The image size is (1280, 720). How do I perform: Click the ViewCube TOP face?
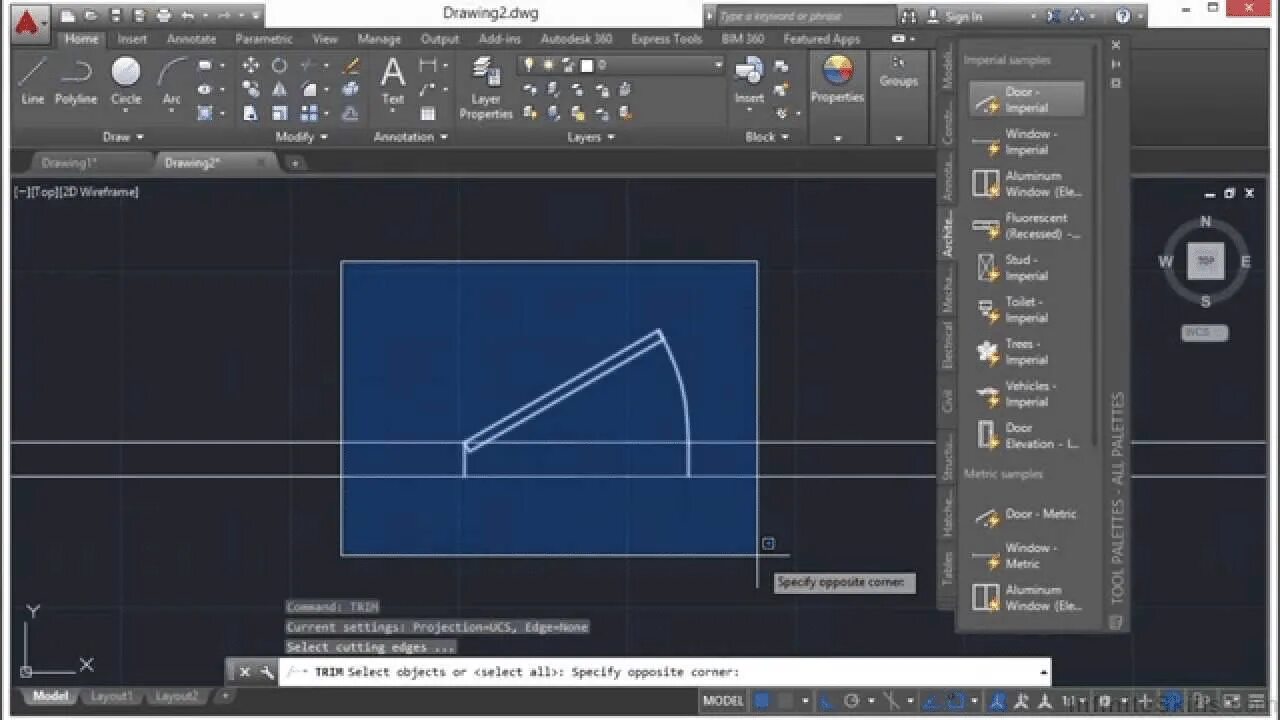(1206, 260)
